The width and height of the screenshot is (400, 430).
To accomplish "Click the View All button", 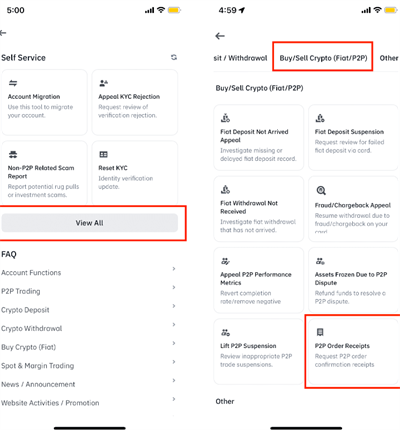I will point(89,223).
